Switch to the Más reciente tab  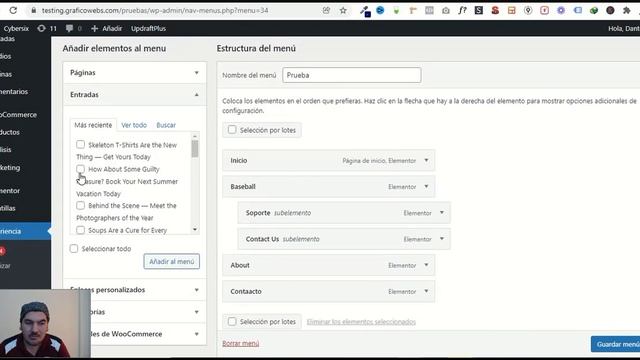93,125
